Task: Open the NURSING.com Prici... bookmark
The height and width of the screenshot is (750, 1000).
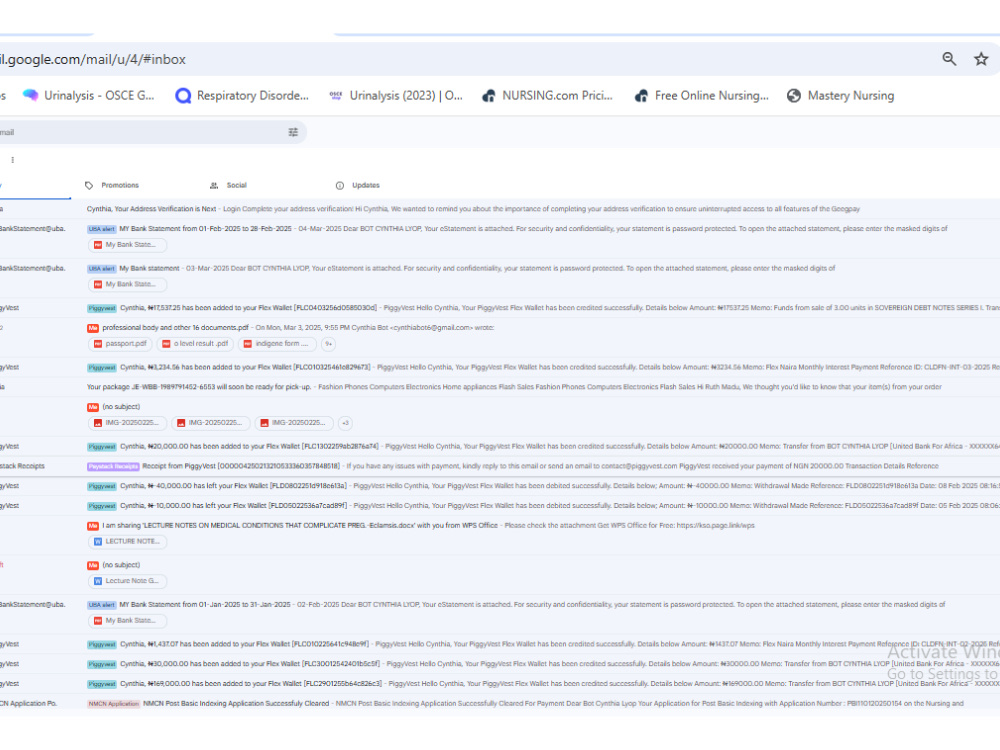Action: coord(548,96)
